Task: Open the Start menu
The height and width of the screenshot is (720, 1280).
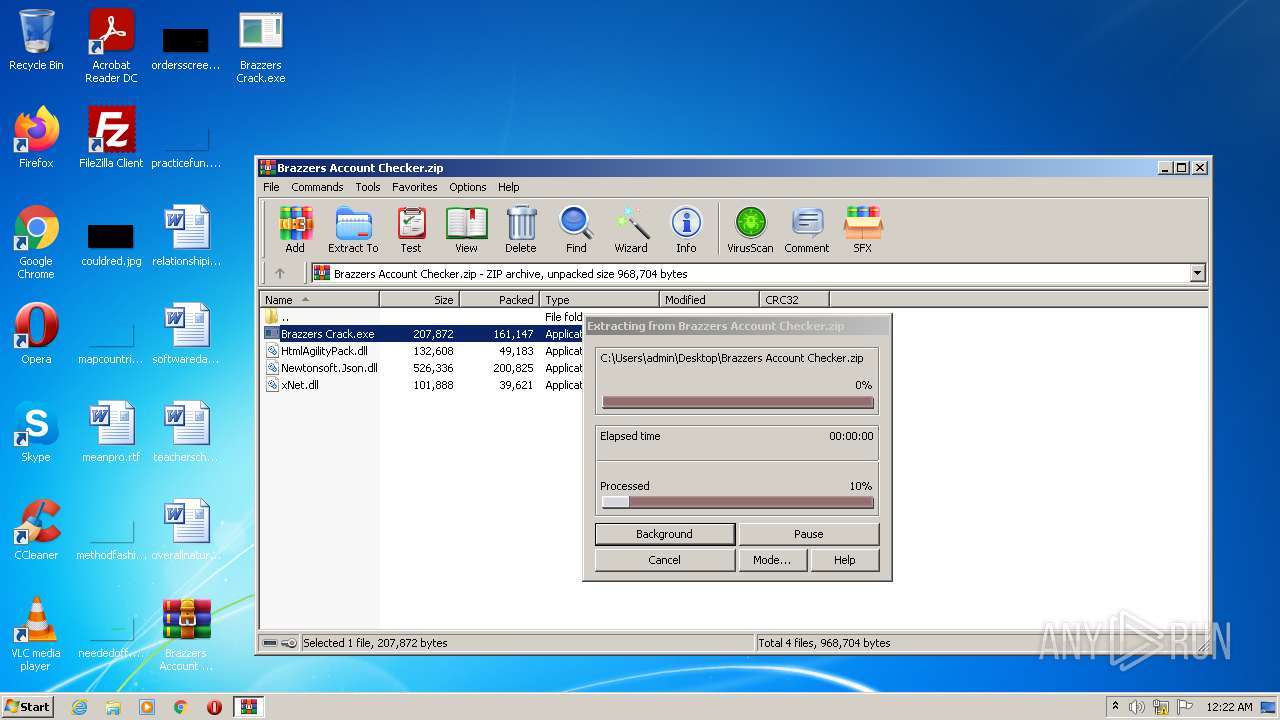Action: (x=27, y=707)
